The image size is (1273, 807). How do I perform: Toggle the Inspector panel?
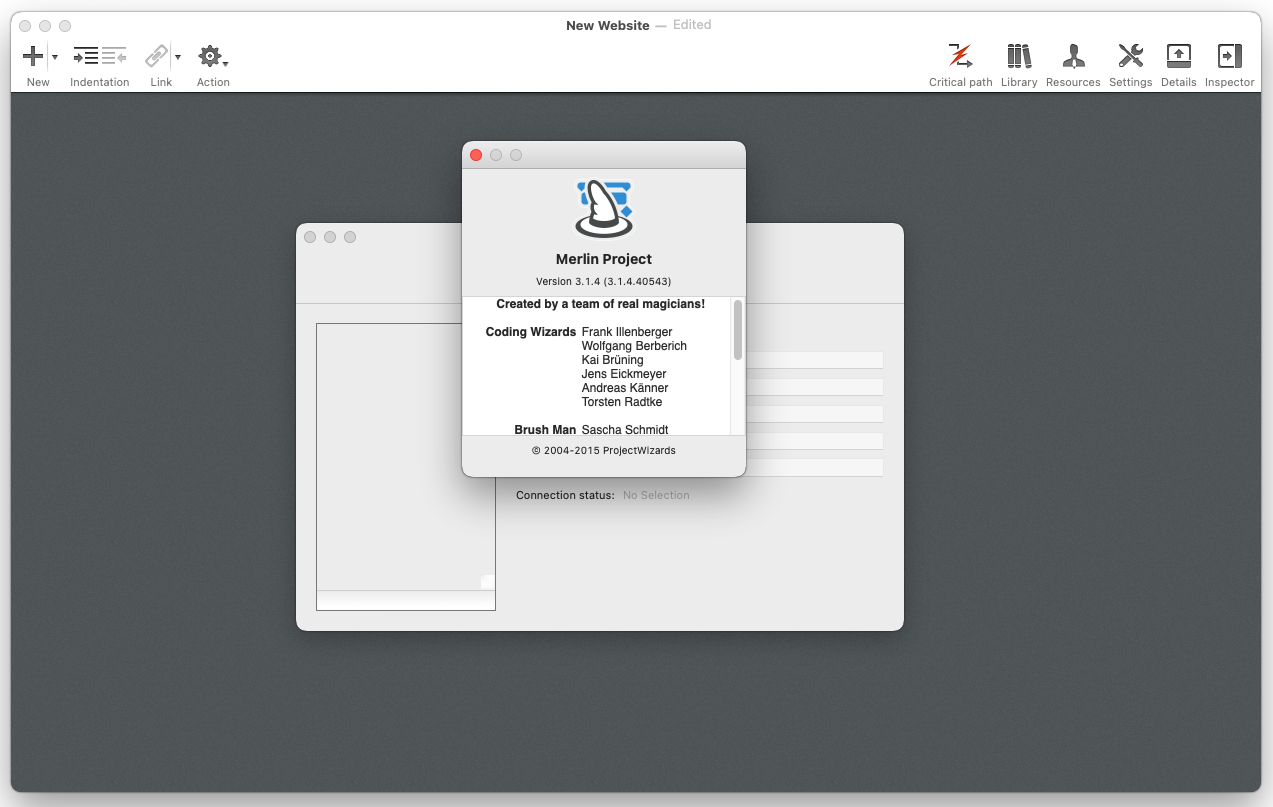[1229, 57]
